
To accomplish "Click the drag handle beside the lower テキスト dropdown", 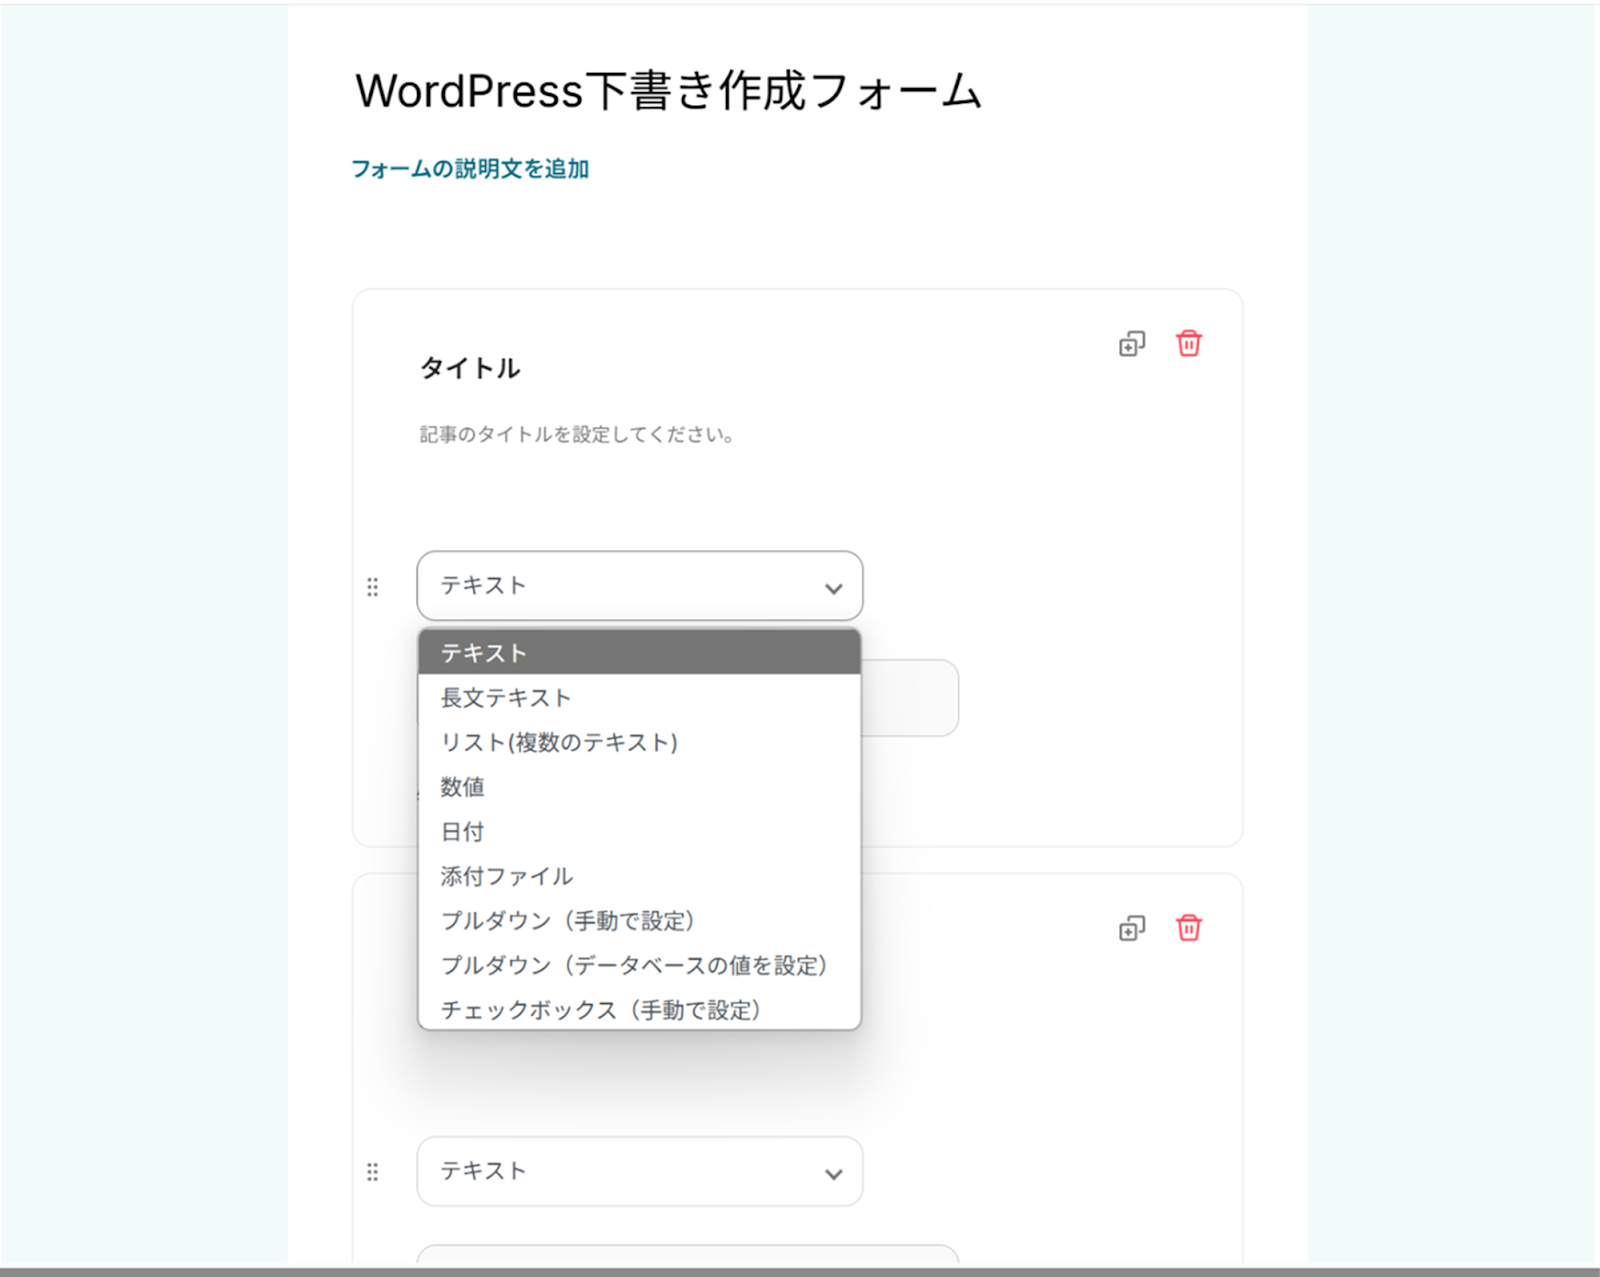I will [373, 1172].
